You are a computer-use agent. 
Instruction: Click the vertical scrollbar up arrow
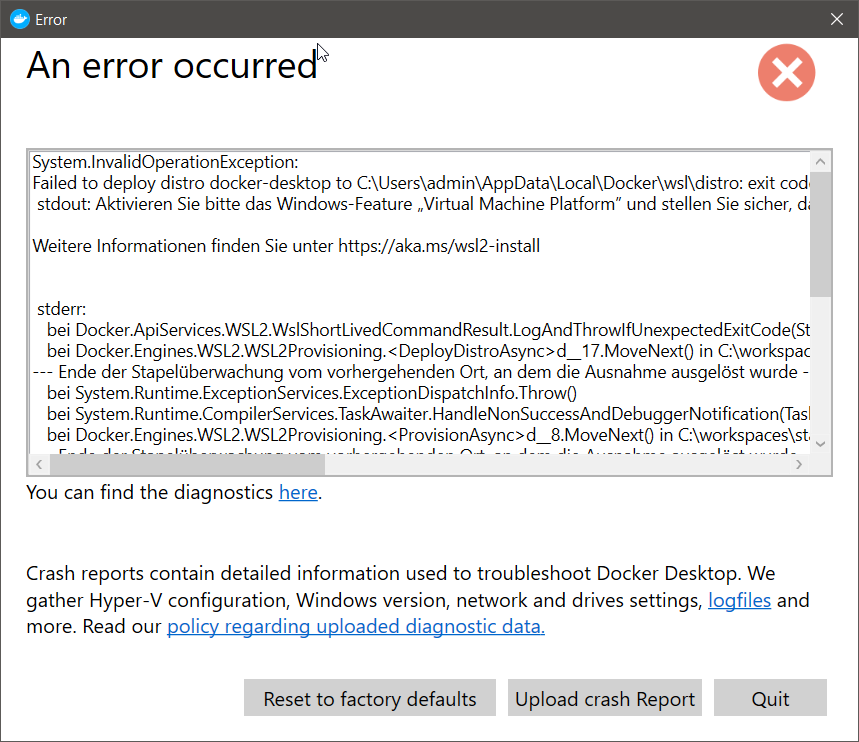click(x=820, y=162)
